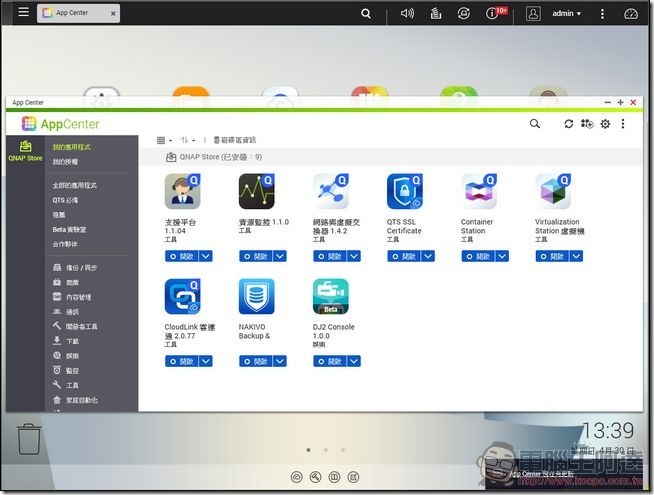Click the 網路與虛擬交換器 app icon
Viewport: 654px width, 495px height.
(x=331, y=191)
